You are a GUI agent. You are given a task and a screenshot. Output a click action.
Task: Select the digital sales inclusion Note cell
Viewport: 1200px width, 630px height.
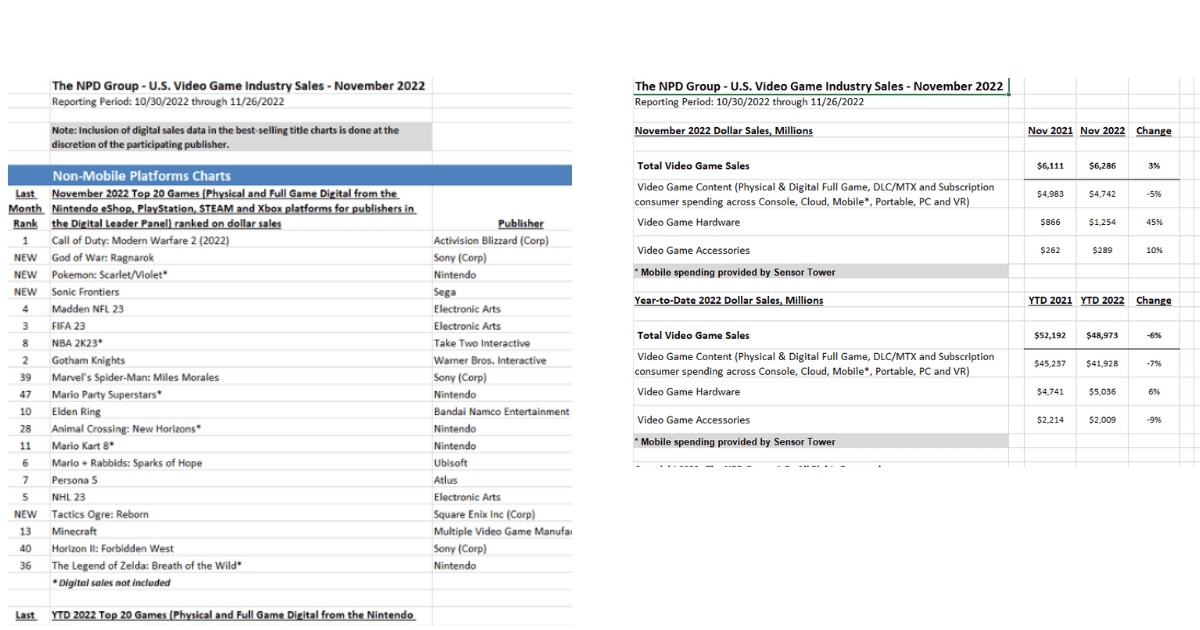242,136
